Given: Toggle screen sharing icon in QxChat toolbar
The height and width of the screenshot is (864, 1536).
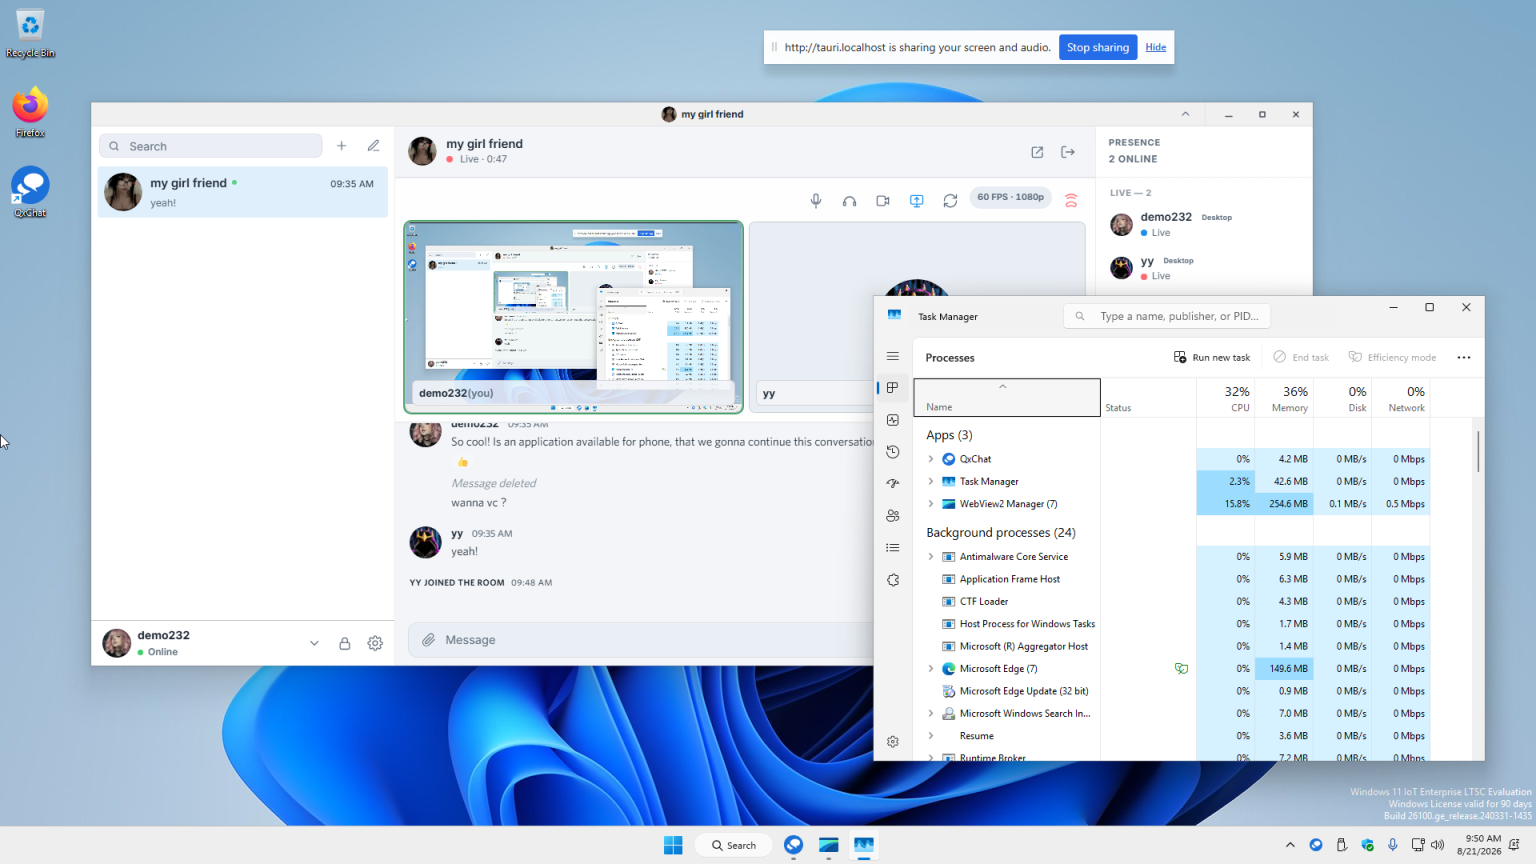Looking at the screenshot, I should (x=916, y=201).
